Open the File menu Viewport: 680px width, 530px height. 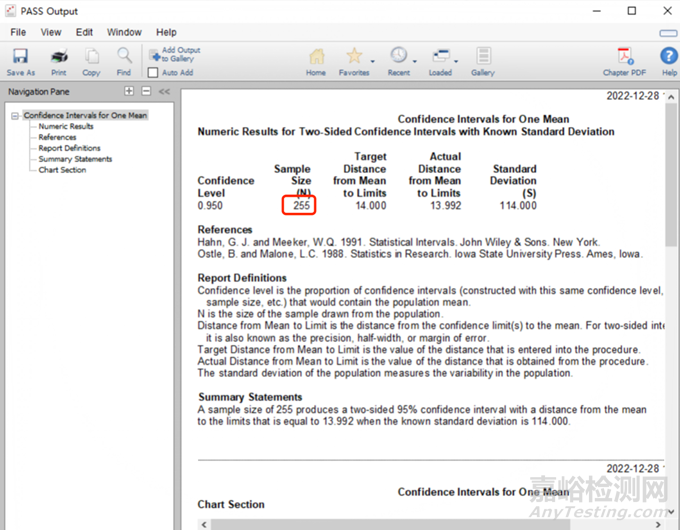(18, 32)
